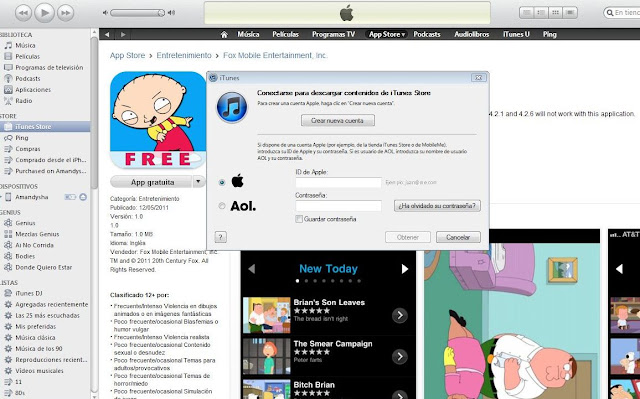Go to iTunes Store home icon
This screenshot has height=399, width=640.
[x=224, y=35]
